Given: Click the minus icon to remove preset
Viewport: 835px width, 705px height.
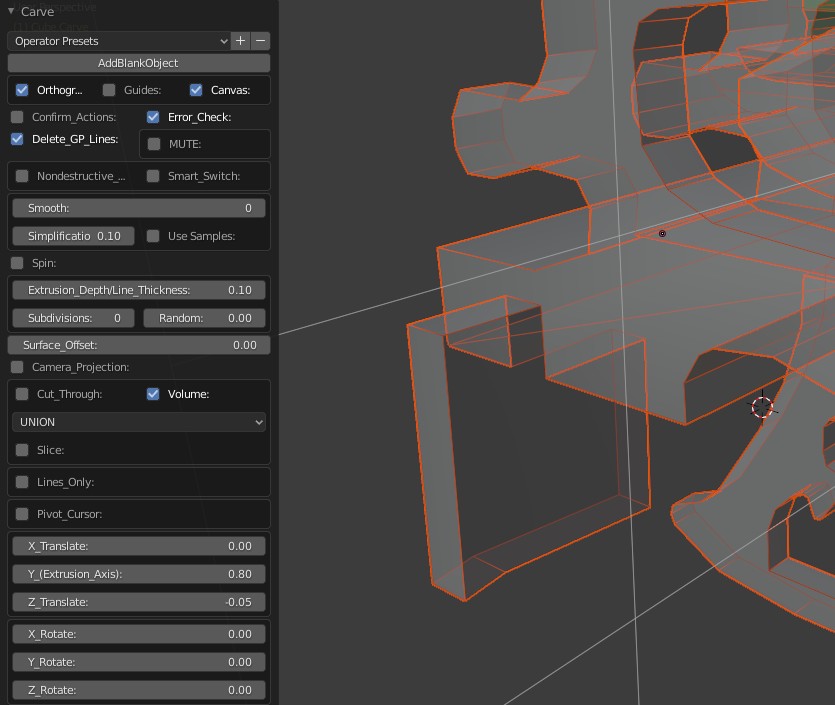Looking at the screenshot, I should coord(261,41).
